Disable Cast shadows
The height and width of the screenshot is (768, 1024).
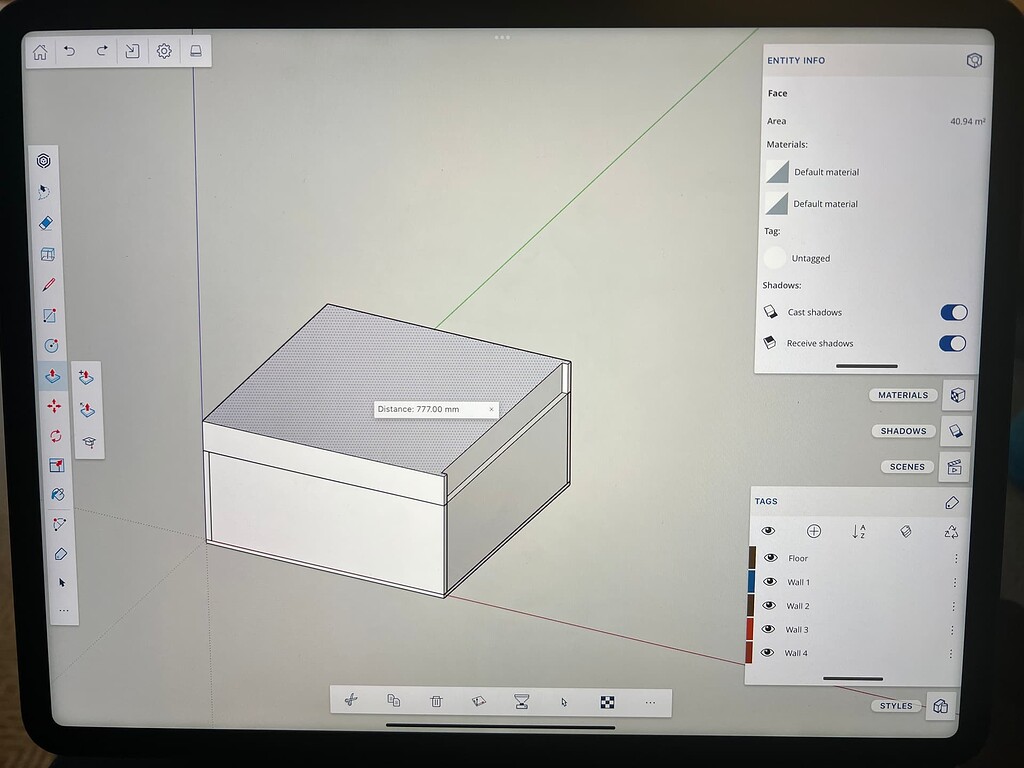pos(952,312)
